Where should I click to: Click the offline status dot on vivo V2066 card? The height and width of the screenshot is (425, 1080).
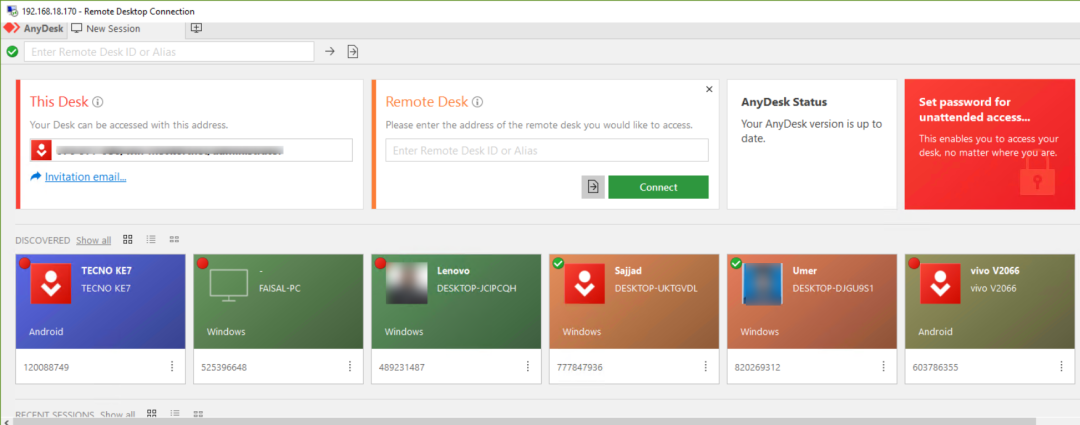coord(914,263)
